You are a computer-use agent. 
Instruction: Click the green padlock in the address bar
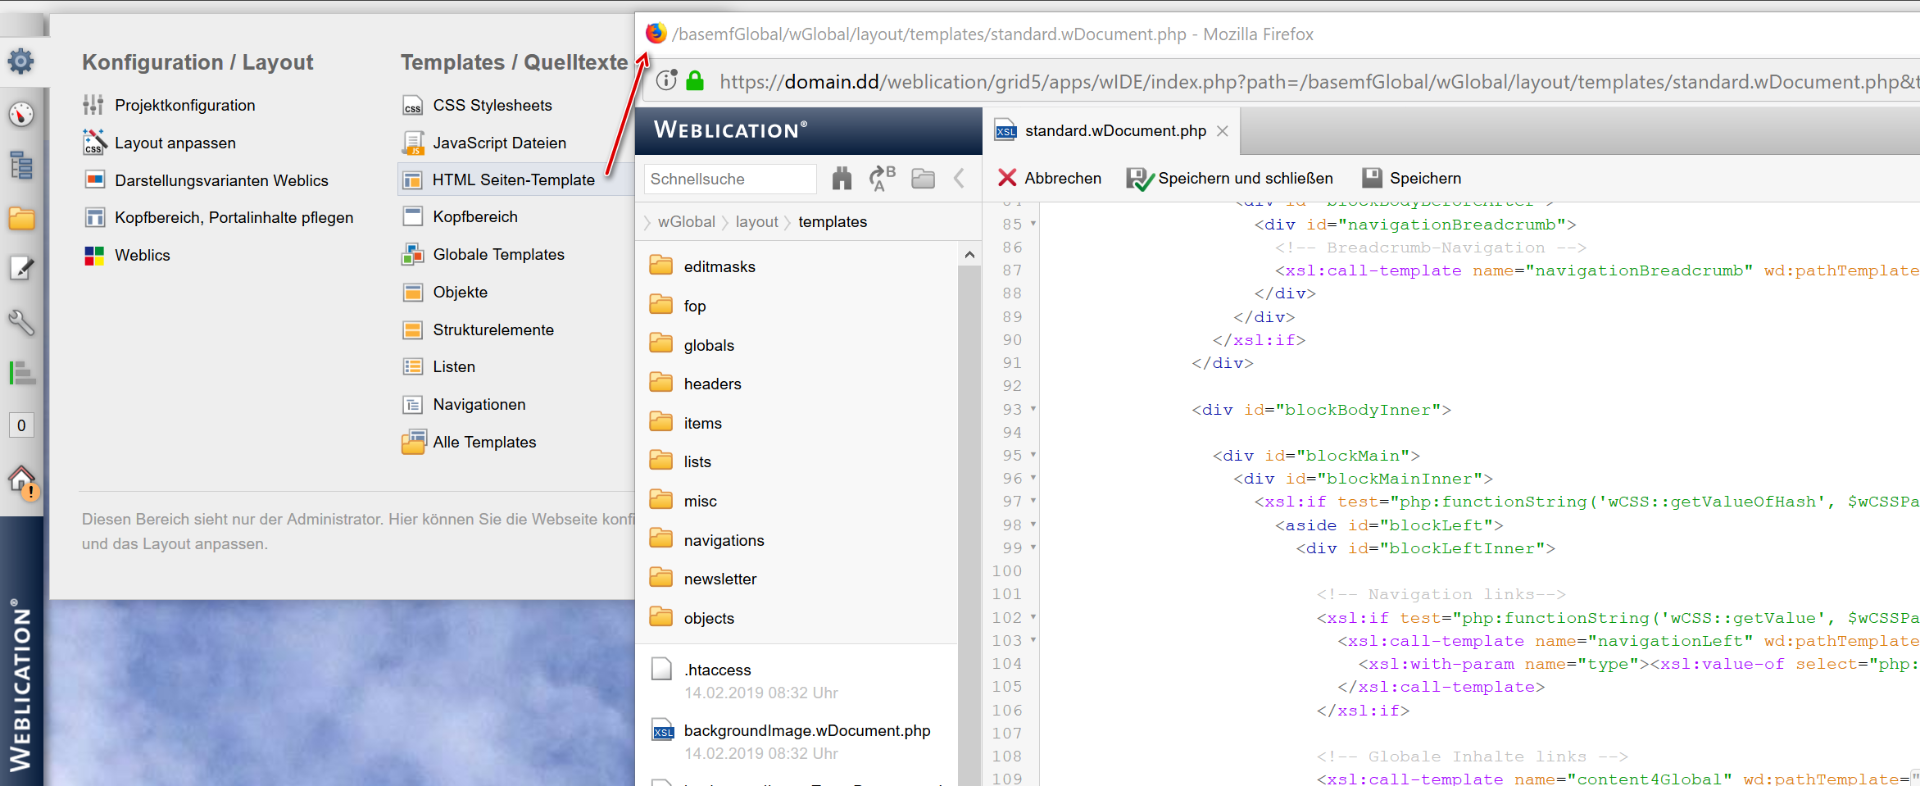695,81
